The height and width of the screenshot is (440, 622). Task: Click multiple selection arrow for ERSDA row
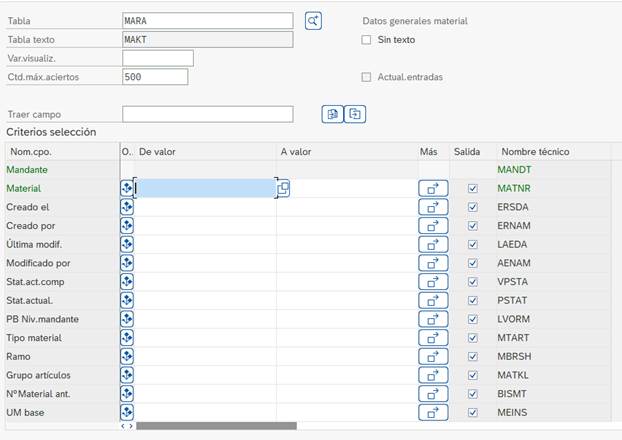click(x=433, y=207)
